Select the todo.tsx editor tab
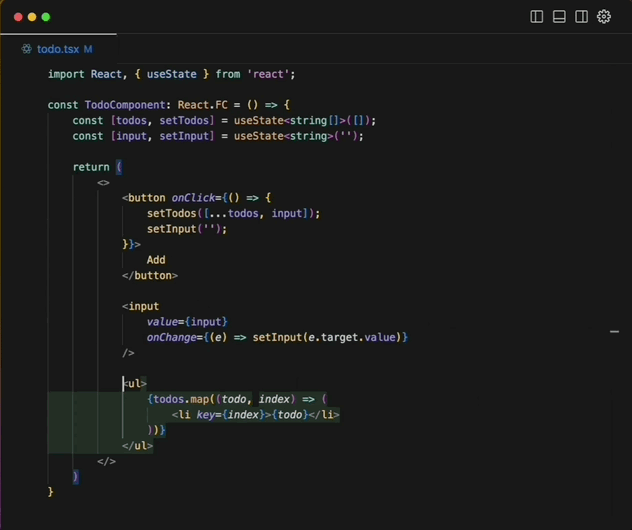 pyautogui.click(x=57, y=49)
